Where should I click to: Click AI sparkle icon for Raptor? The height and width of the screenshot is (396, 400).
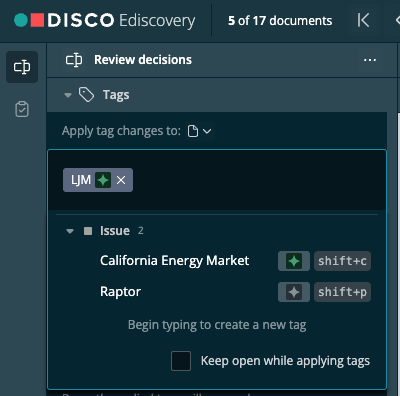(294, 292)
